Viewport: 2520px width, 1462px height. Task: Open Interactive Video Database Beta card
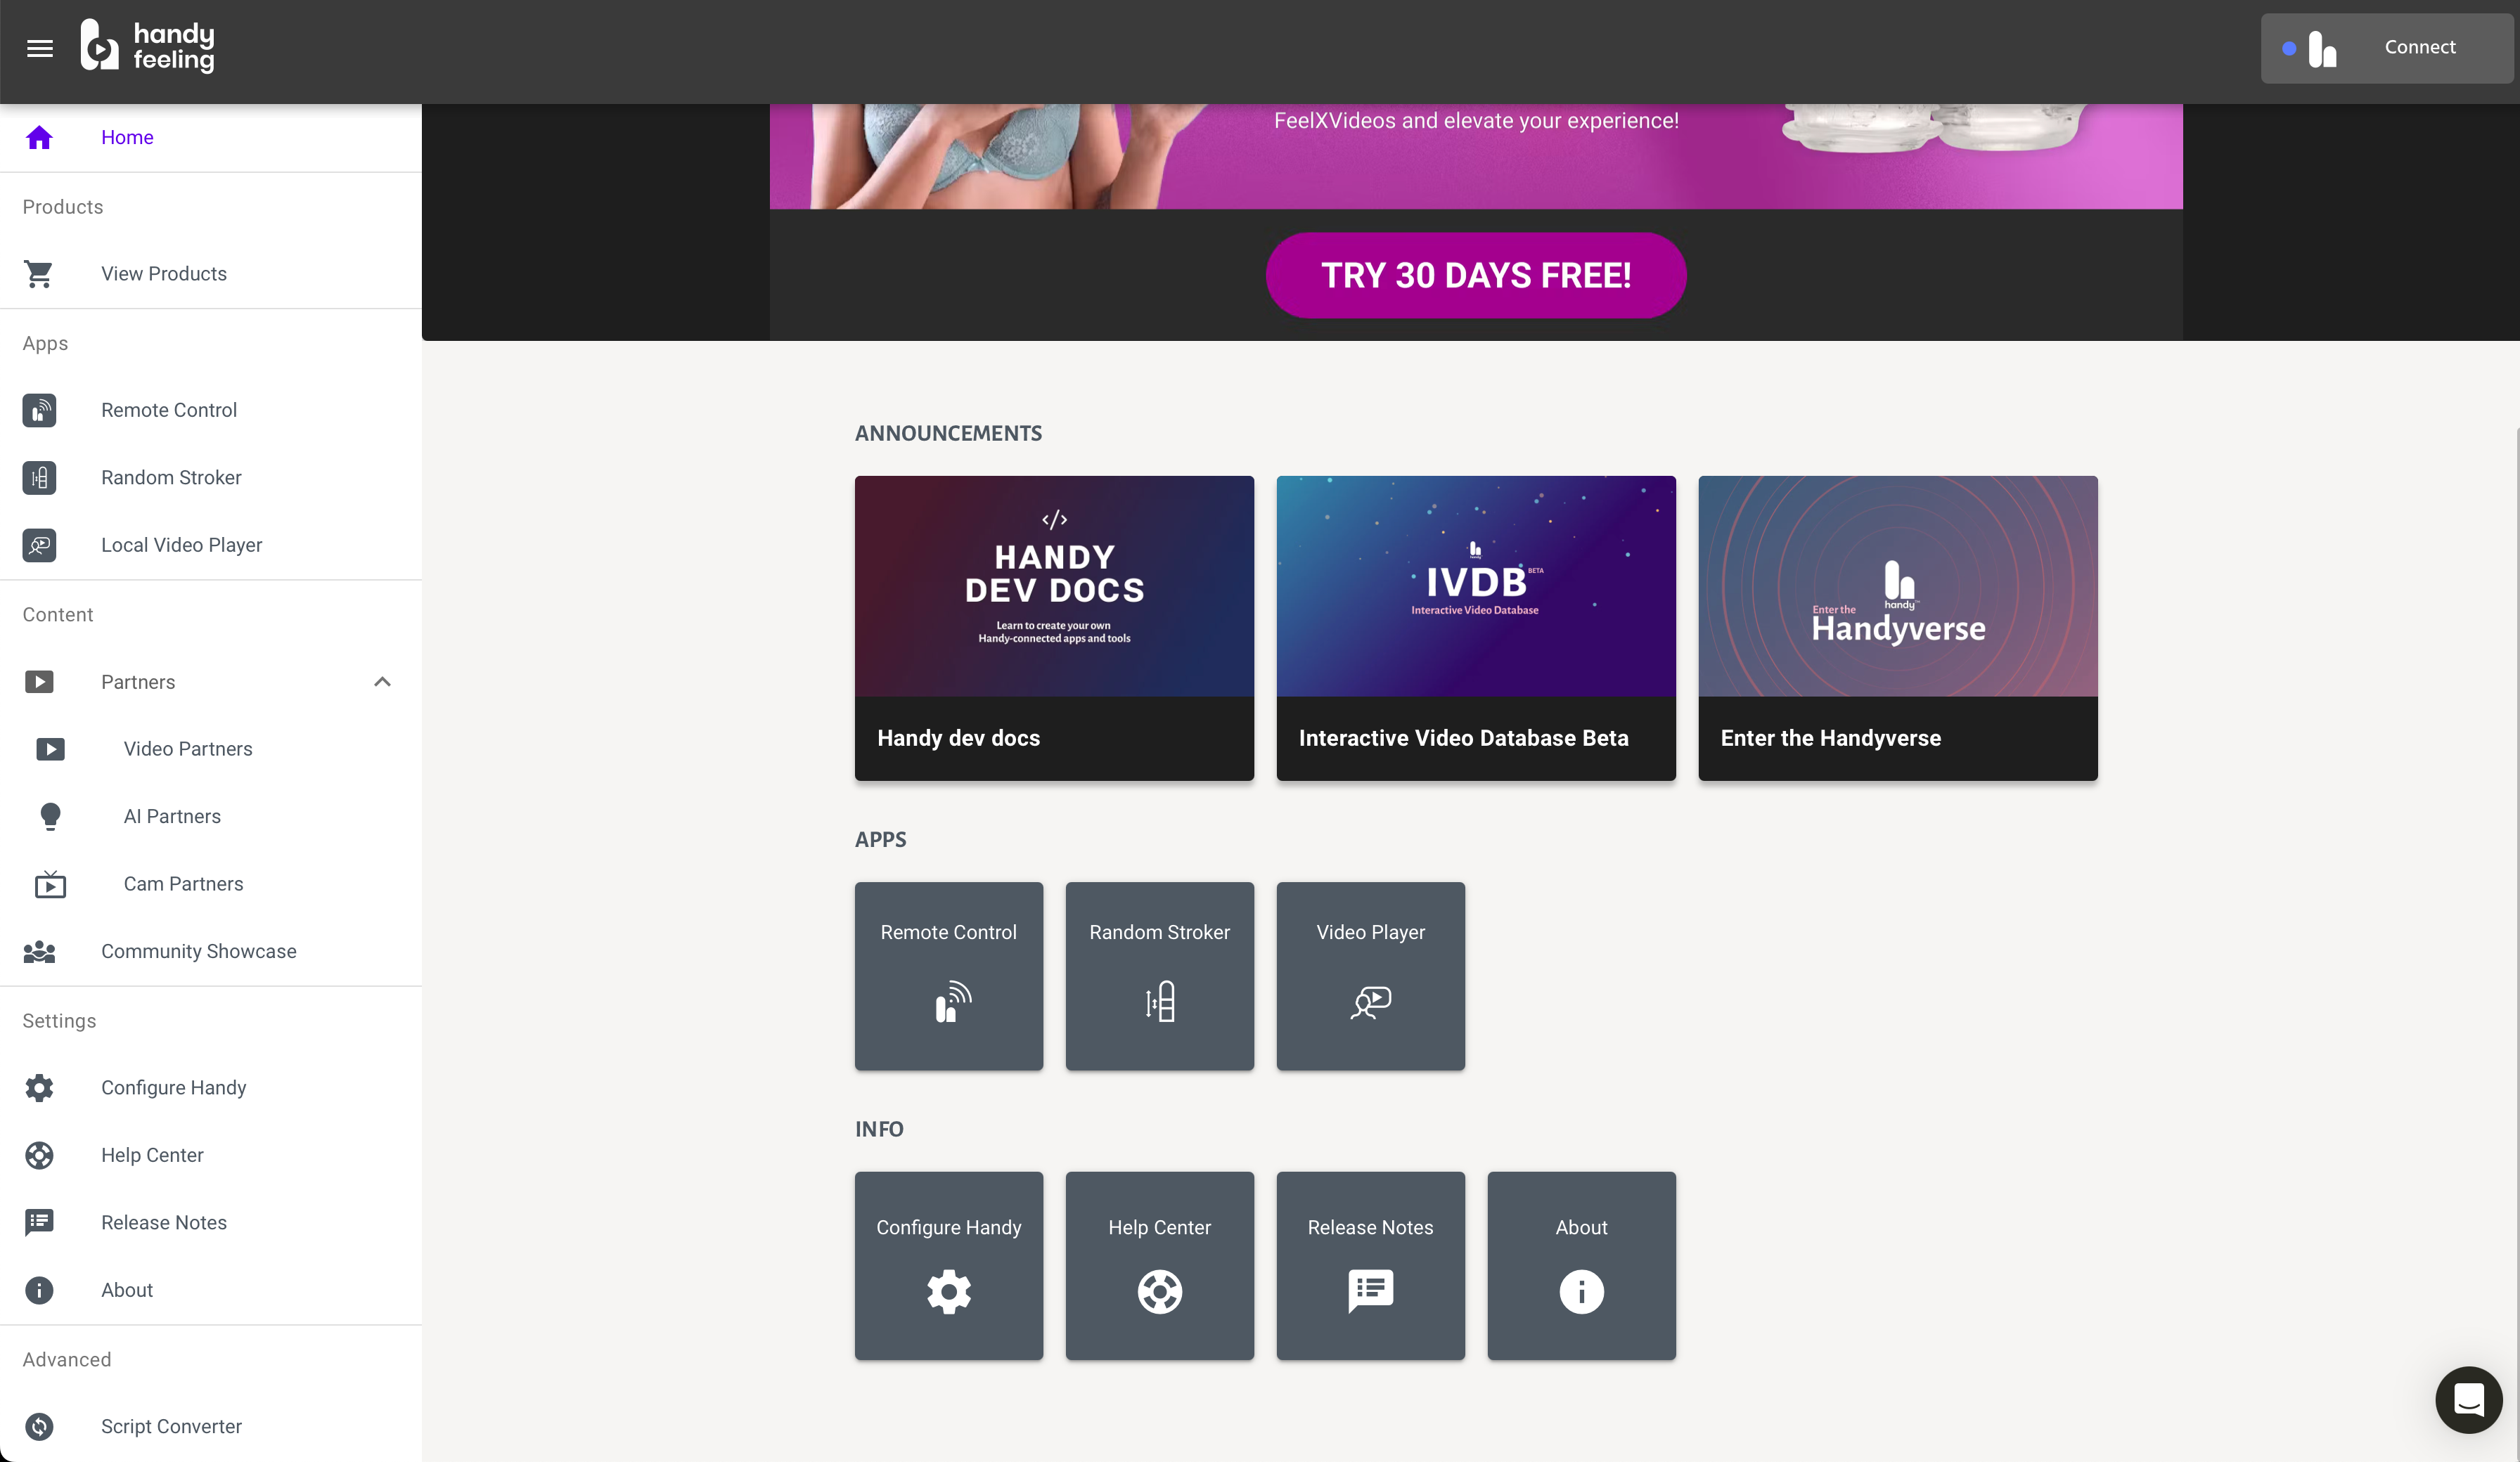coord(1476,628)
